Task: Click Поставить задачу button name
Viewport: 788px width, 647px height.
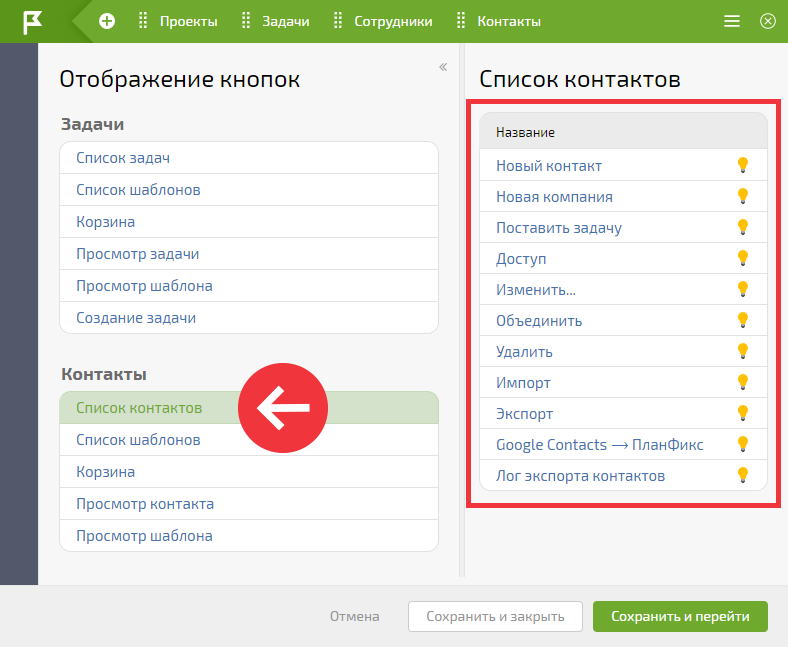Action: 559,228
